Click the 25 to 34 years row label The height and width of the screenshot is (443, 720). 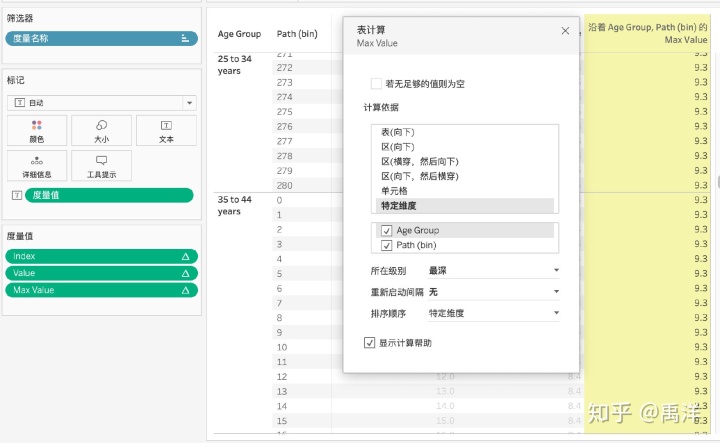pos(235,65)
